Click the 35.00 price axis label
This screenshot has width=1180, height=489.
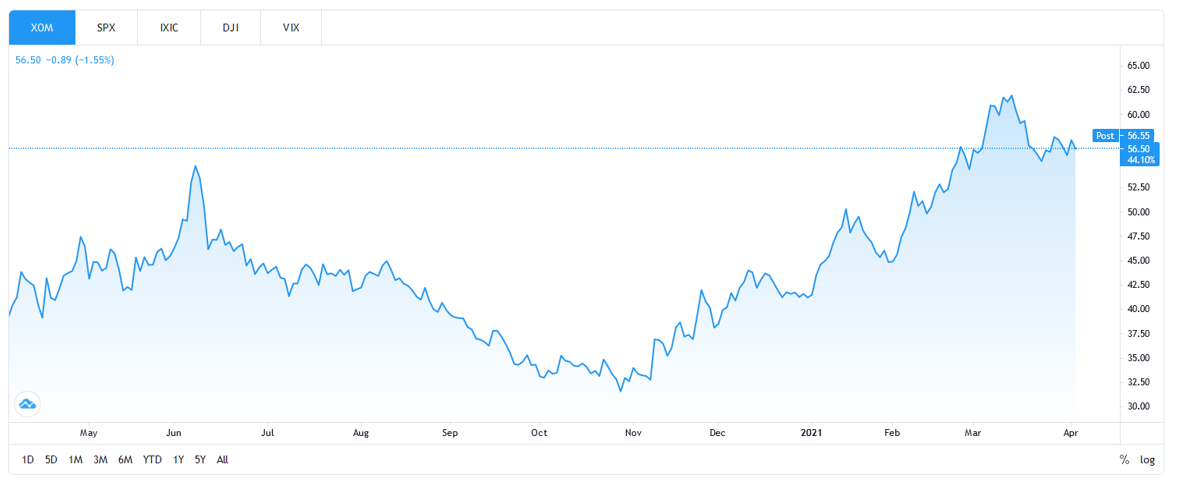pyautogui.click(x=1140, y=357)
